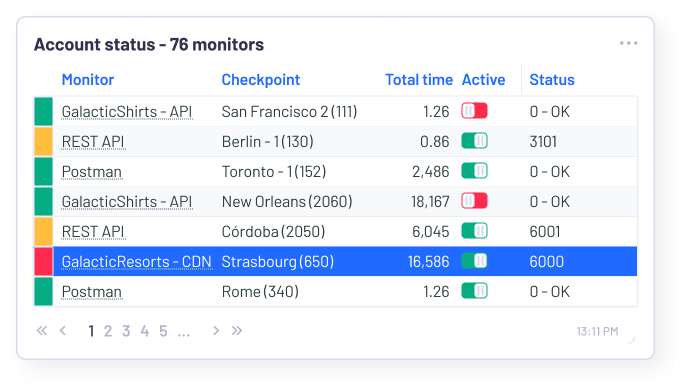Click checkpoint 'New Orleans (2060)'
This screenshot has height=392, width=687.
(287, 201)
